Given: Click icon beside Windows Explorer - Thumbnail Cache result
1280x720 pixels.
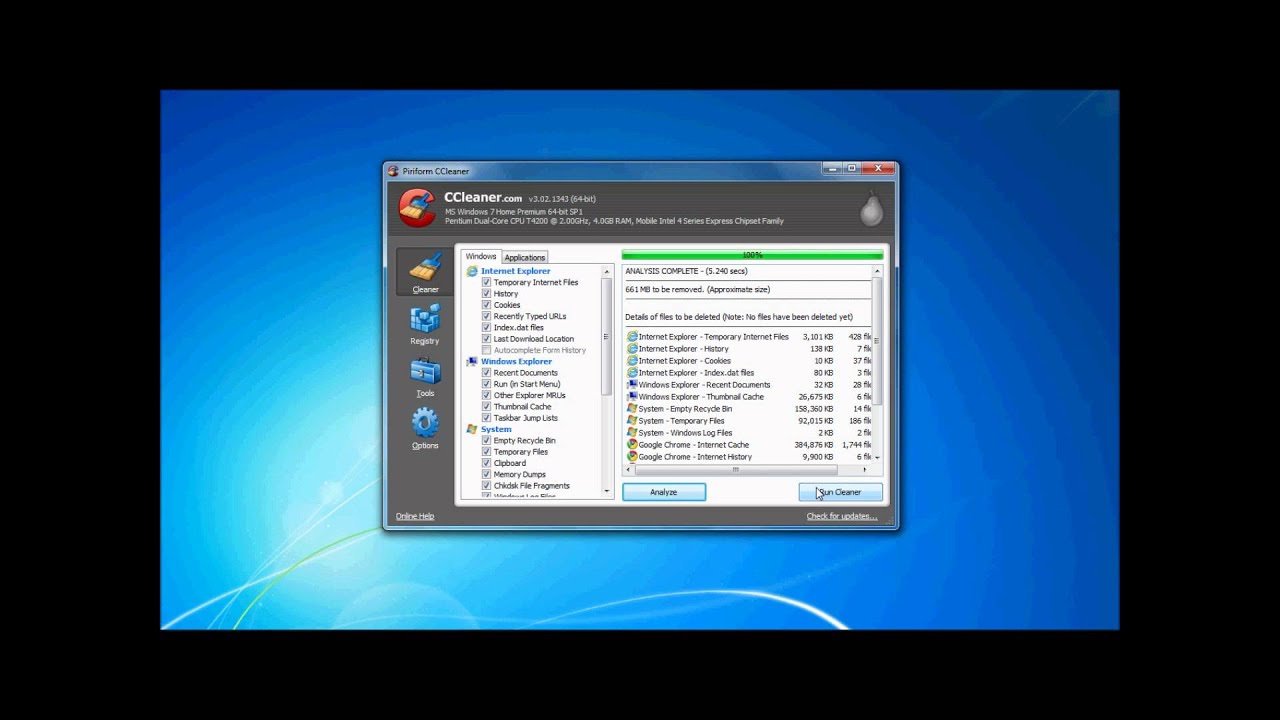Looking at the screenshot, I should click(632, 397).
